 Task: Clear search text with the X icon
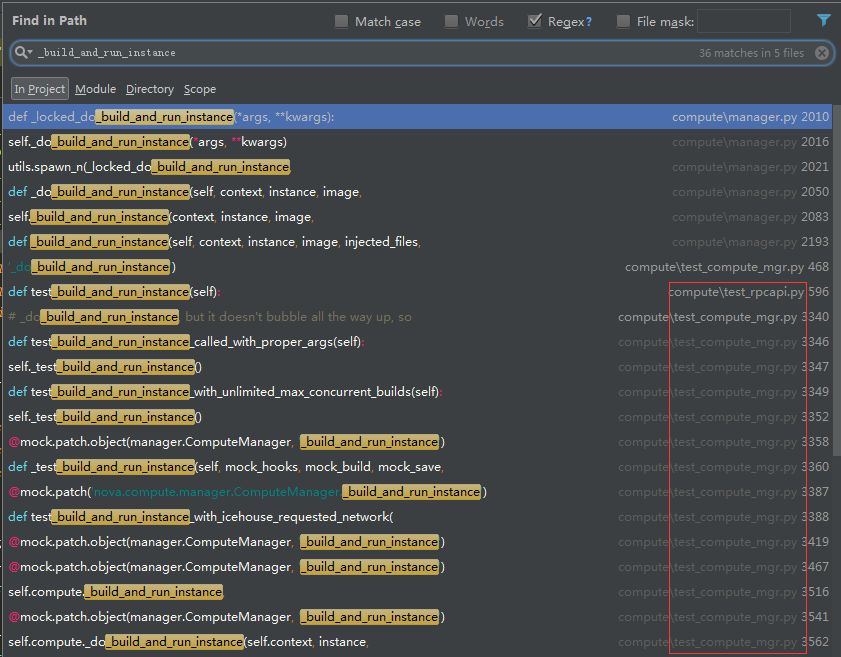pyautogui.click(x=822, y=53)
